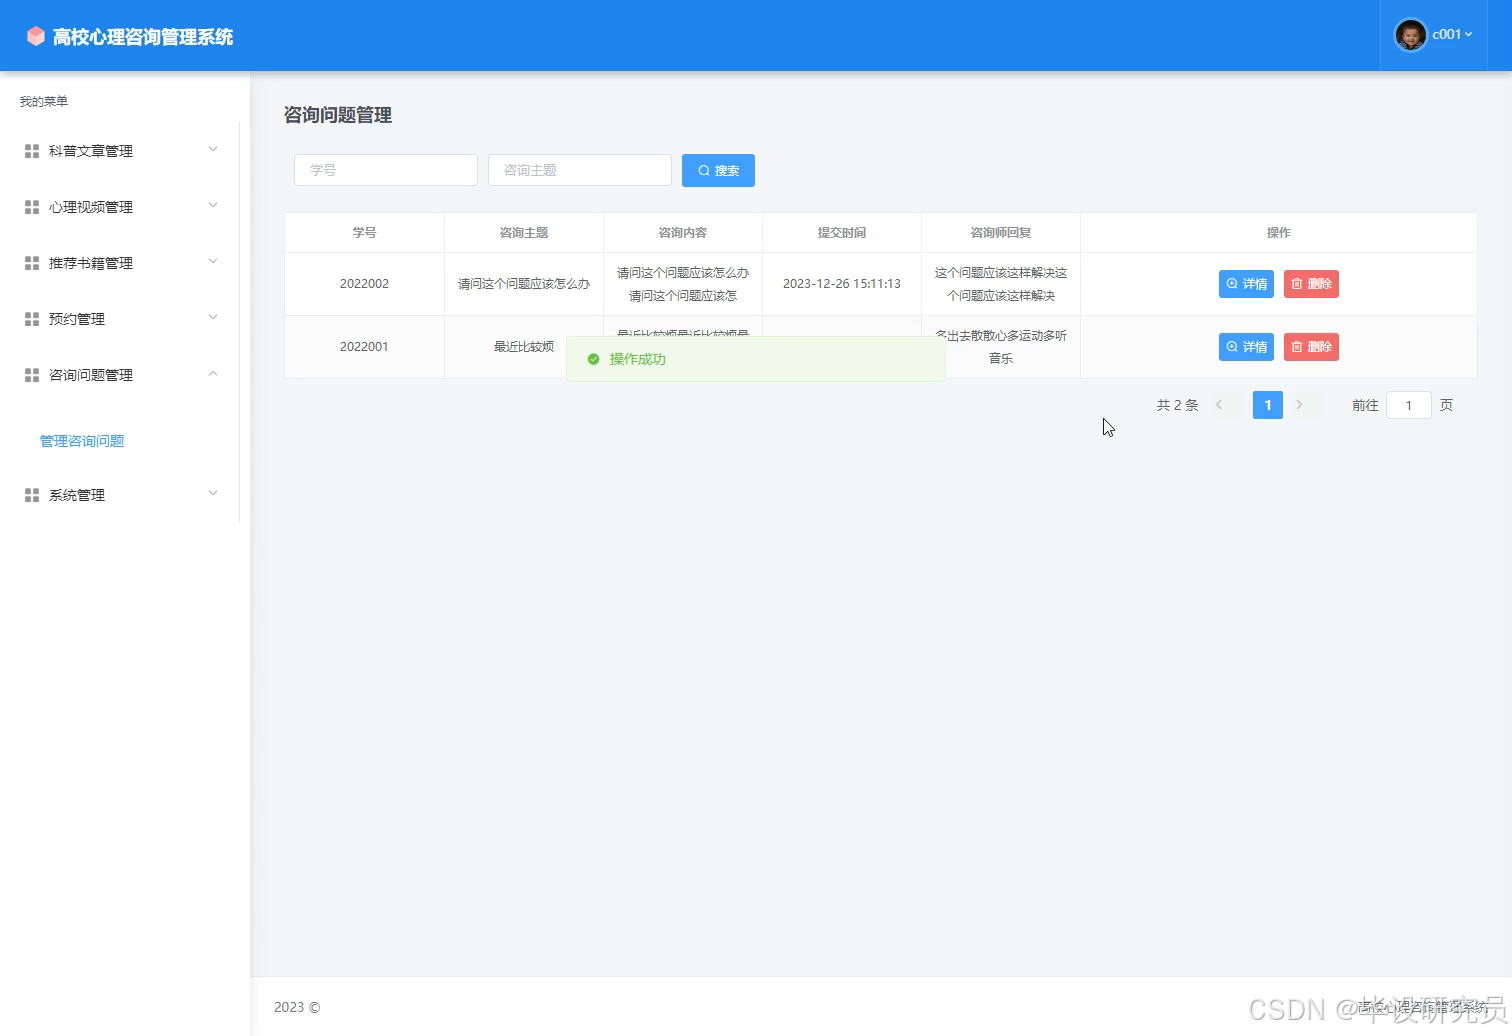Image resolution: width=1512 pixels, height=1036 pixels.
Task: Collapse the 咨询问题管理 menu chevron
Action: (212, 374)
